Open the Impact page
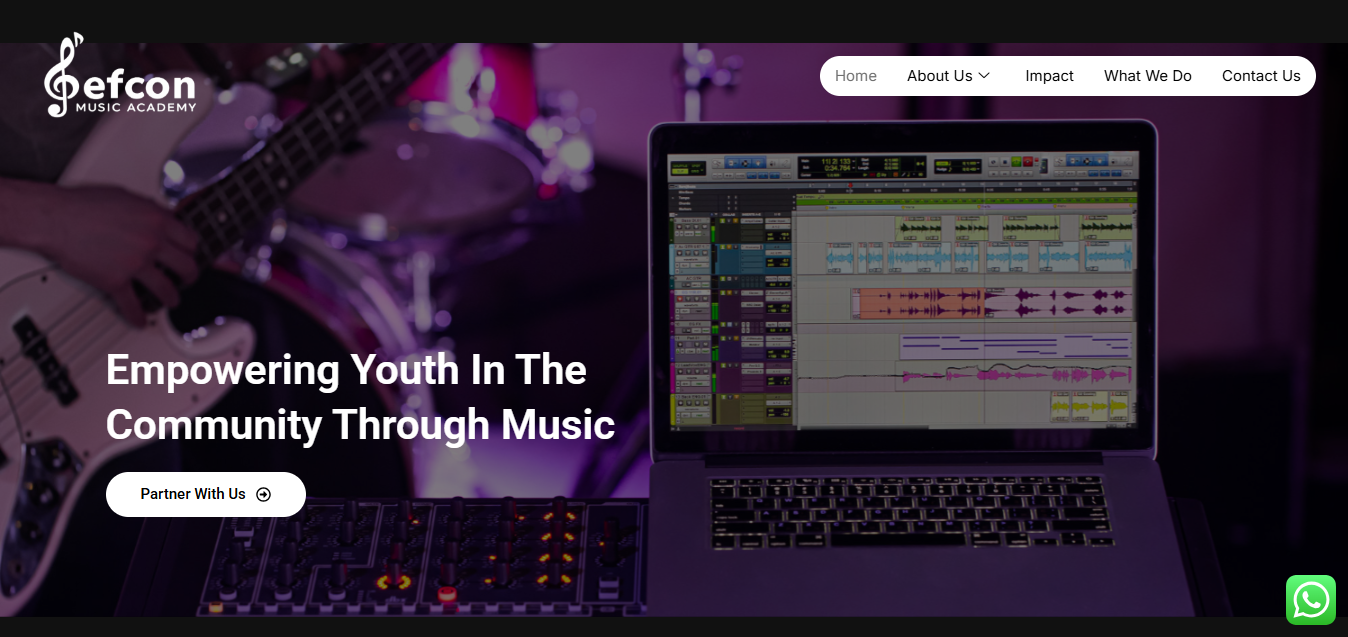1348x637 pixels. [1049, 76]
